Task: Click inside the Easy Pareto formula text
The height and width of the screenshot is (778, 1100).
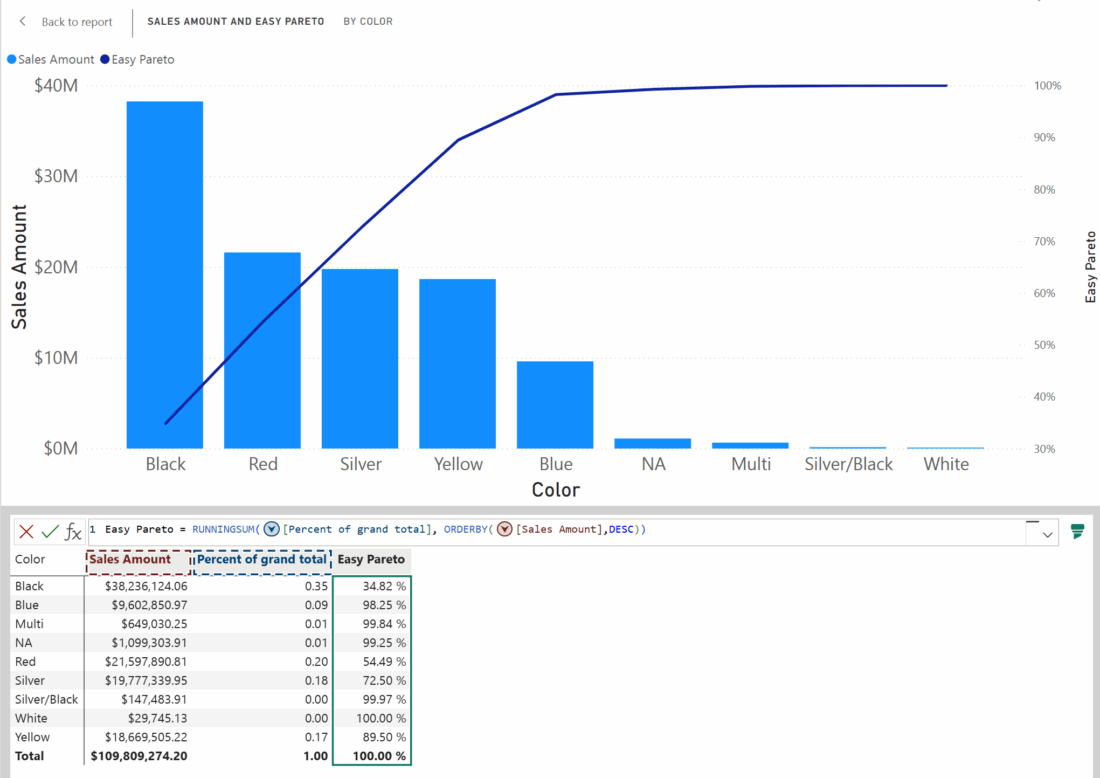Action: tap(375, 529)
